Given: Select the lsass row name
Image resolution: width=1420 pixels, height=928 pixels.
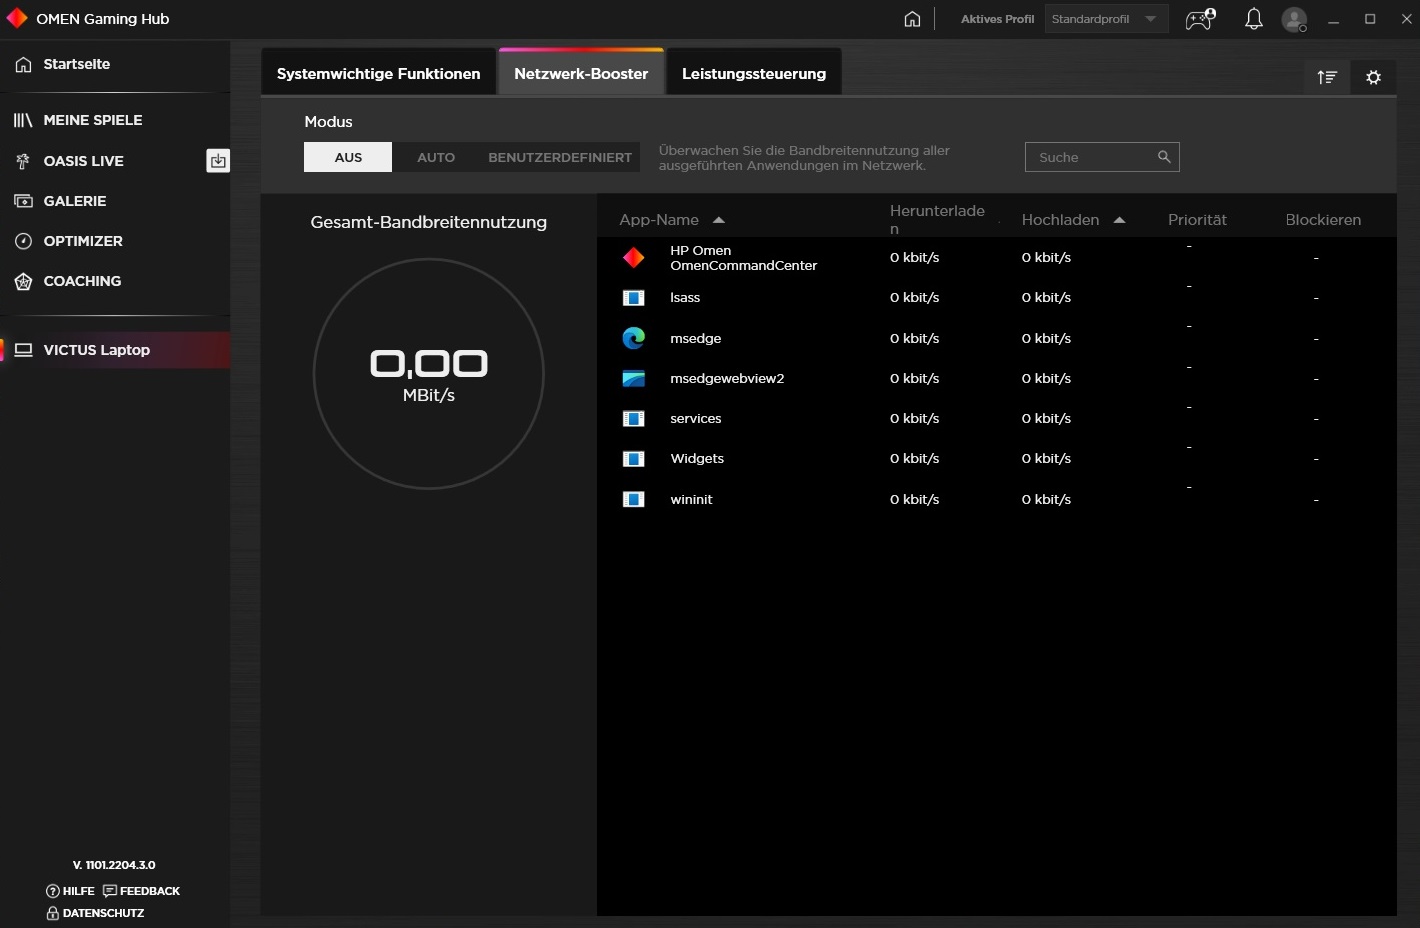Looking at the screenshot, I should [x=685, y=298].
